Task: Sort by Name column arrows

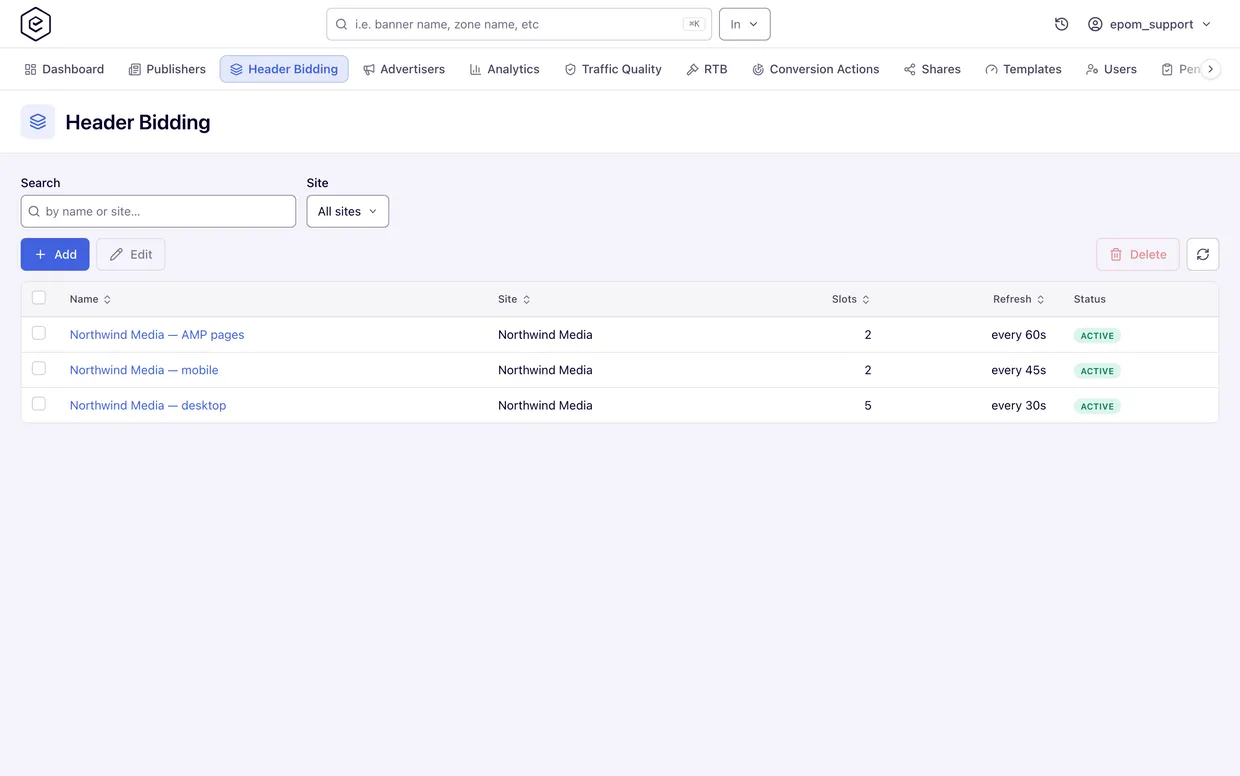Action: pyautogui.click(x=107, y=299)
